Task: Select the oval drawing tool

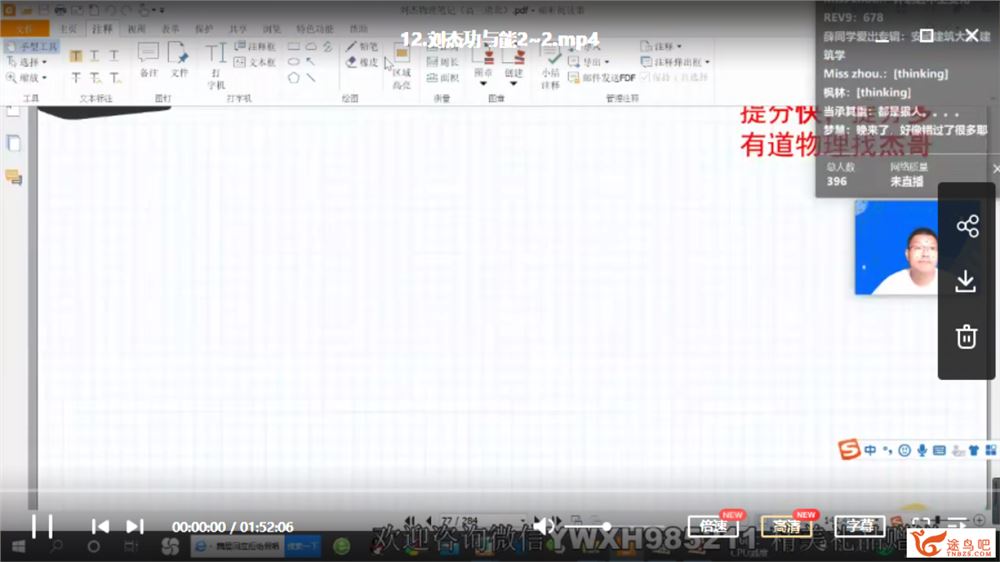Action: coord(293,62)
